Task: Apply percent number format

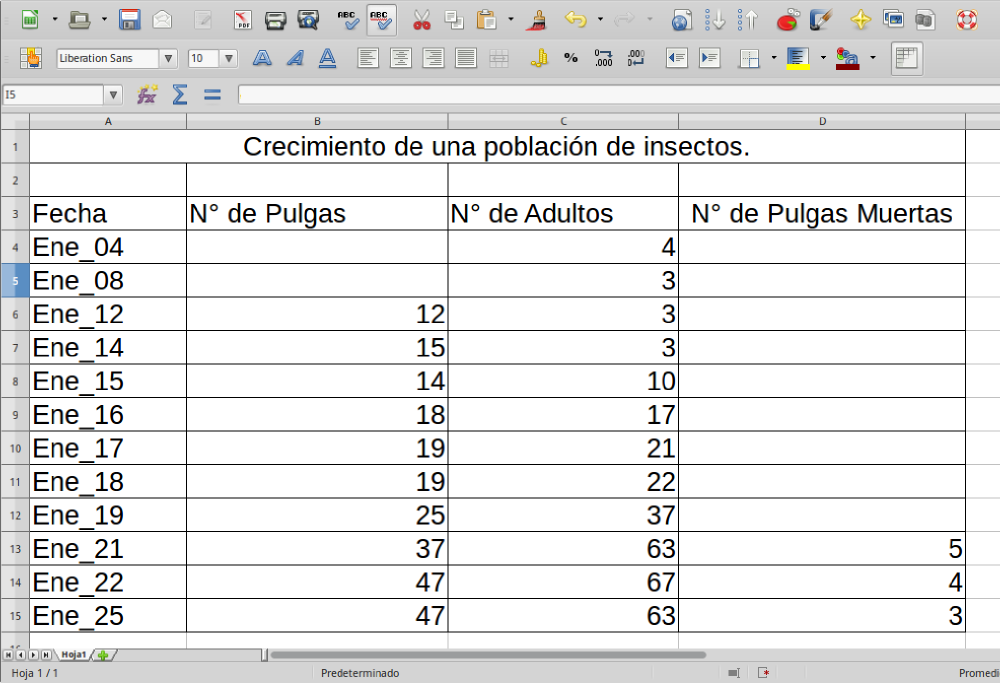Action: point(571,58)
